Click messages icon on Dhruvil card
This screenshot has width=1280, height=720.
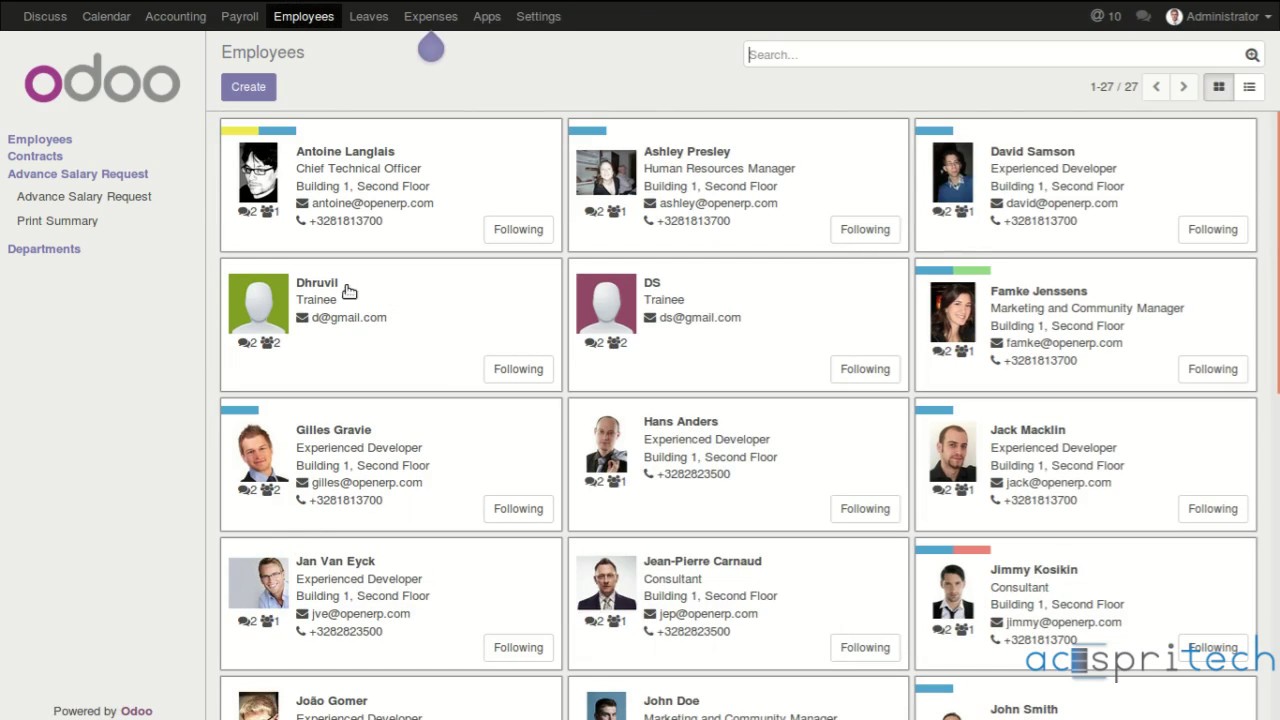tap(247, 342)
